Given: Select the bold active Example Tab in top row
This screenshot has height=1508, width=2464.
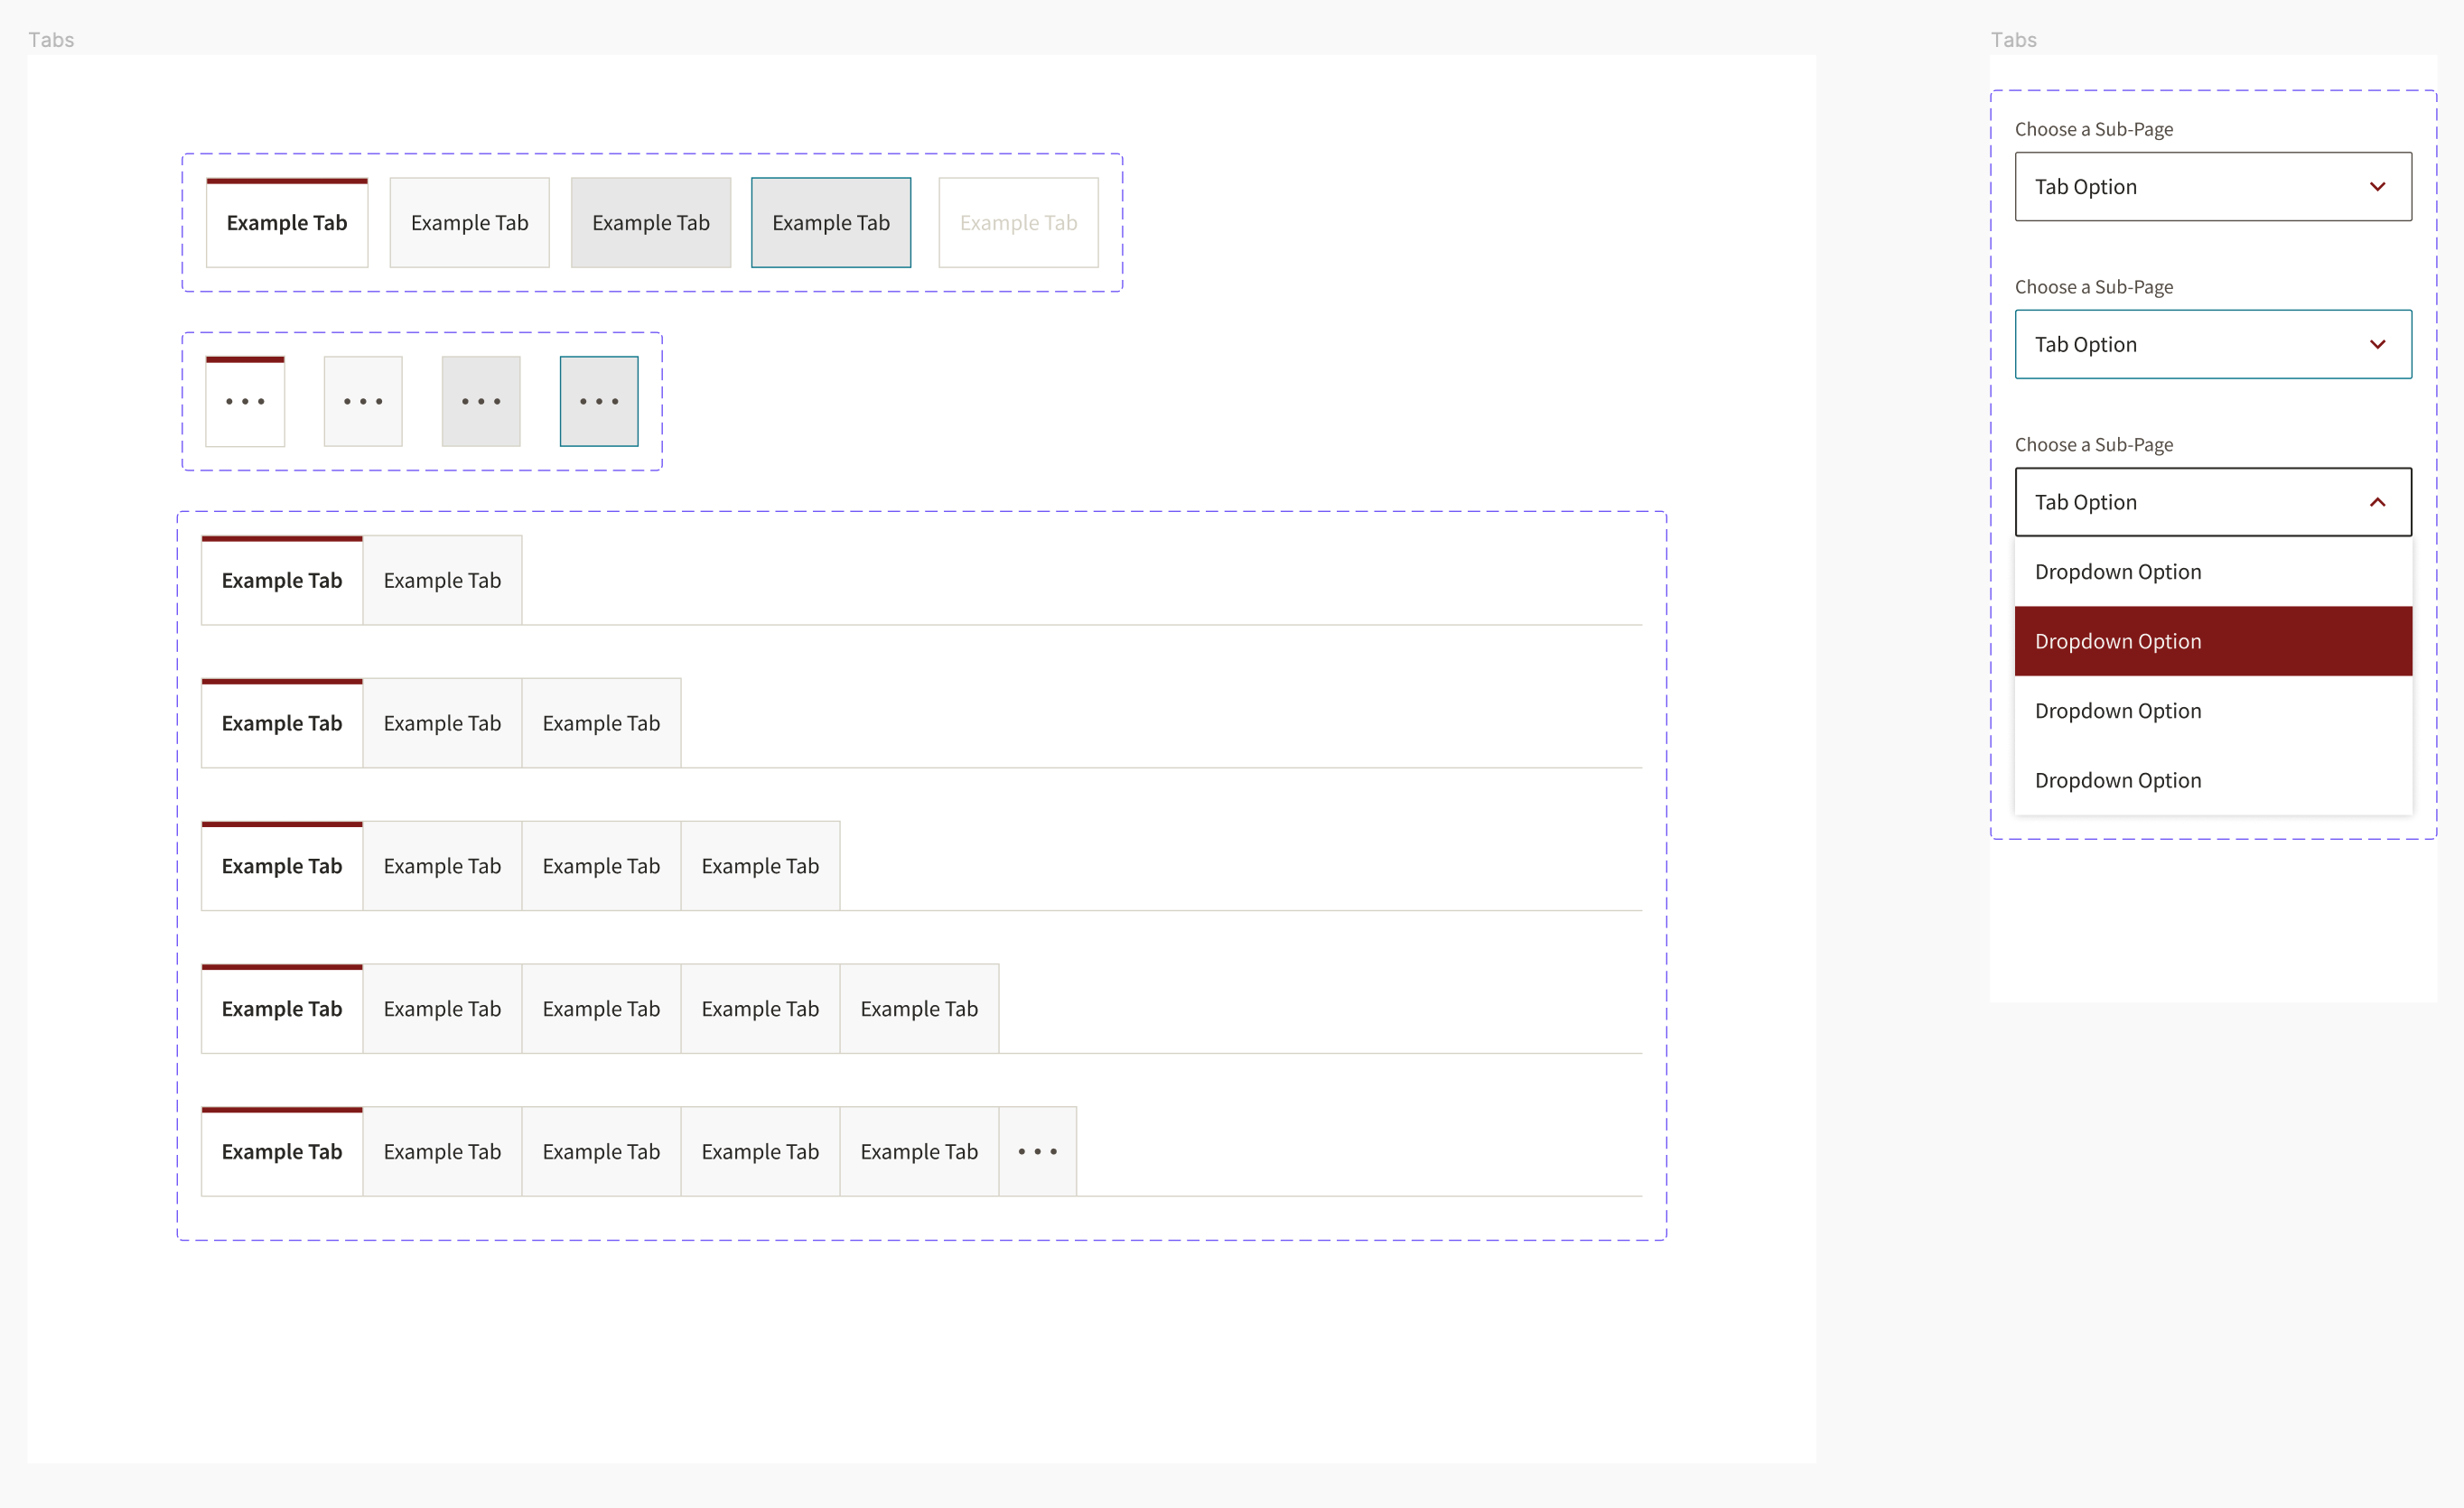Looking at the screenshot, I should coord(287,223).
